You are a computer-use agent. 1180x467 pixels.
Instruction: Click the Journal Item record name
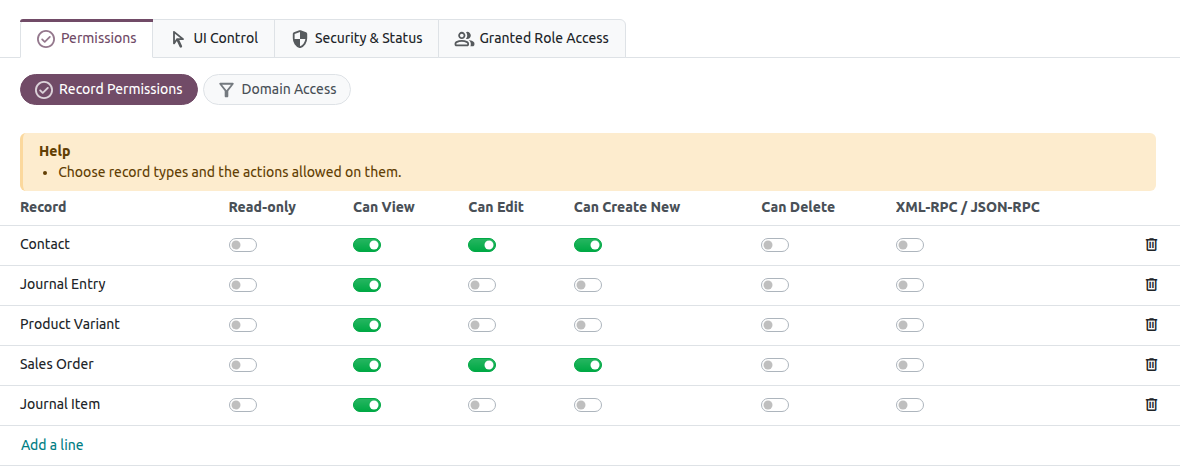[60, 404]
